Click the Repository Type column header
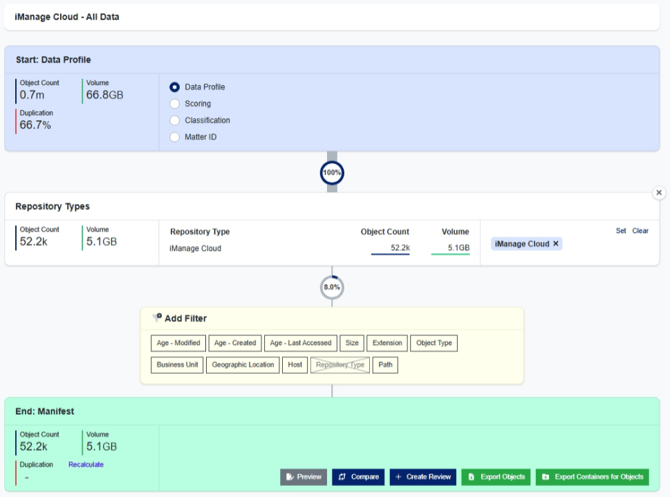 [x=200, y=232]
